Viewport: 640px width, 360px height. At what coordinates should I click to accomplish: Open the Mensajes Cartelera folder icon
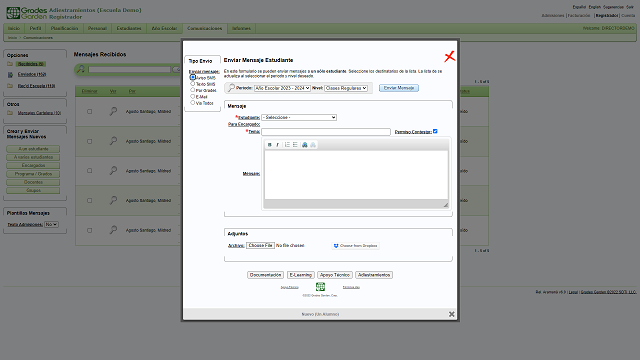click(10, 113)
